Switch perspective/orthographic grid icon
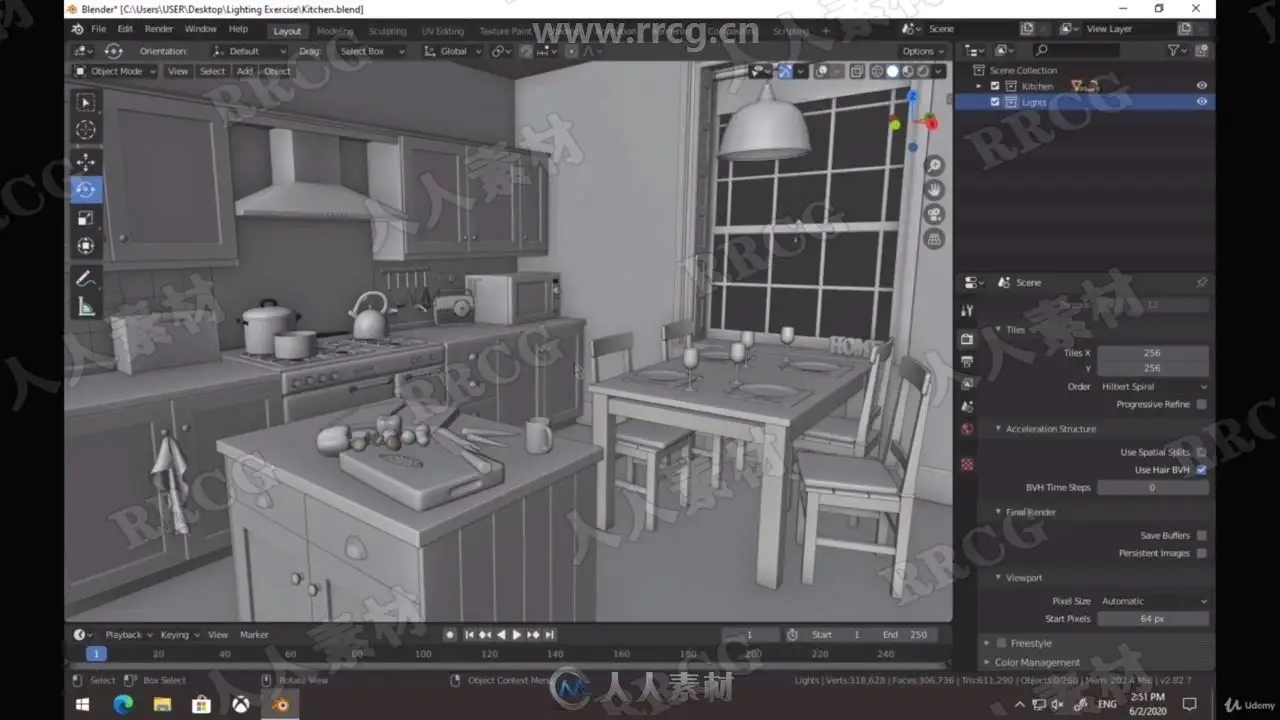1280x720 pixels. pos(934,240)
